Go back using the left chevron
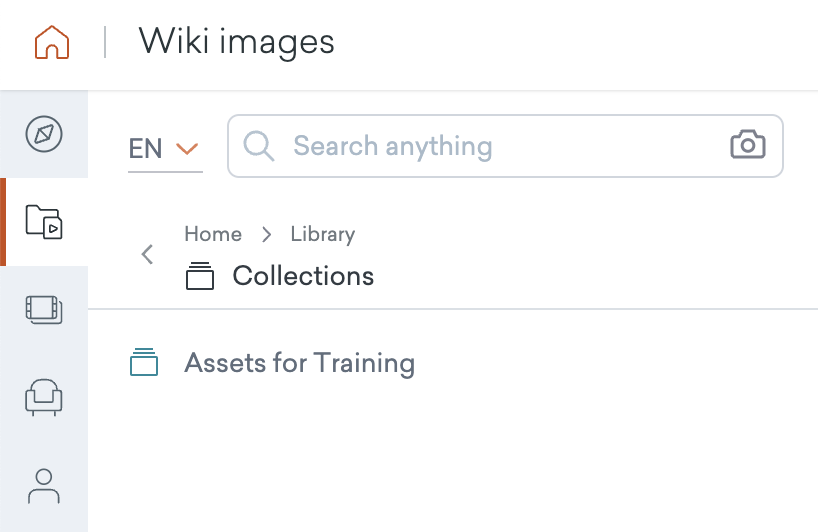Viewport: 818px width, 532px height. 148,254
